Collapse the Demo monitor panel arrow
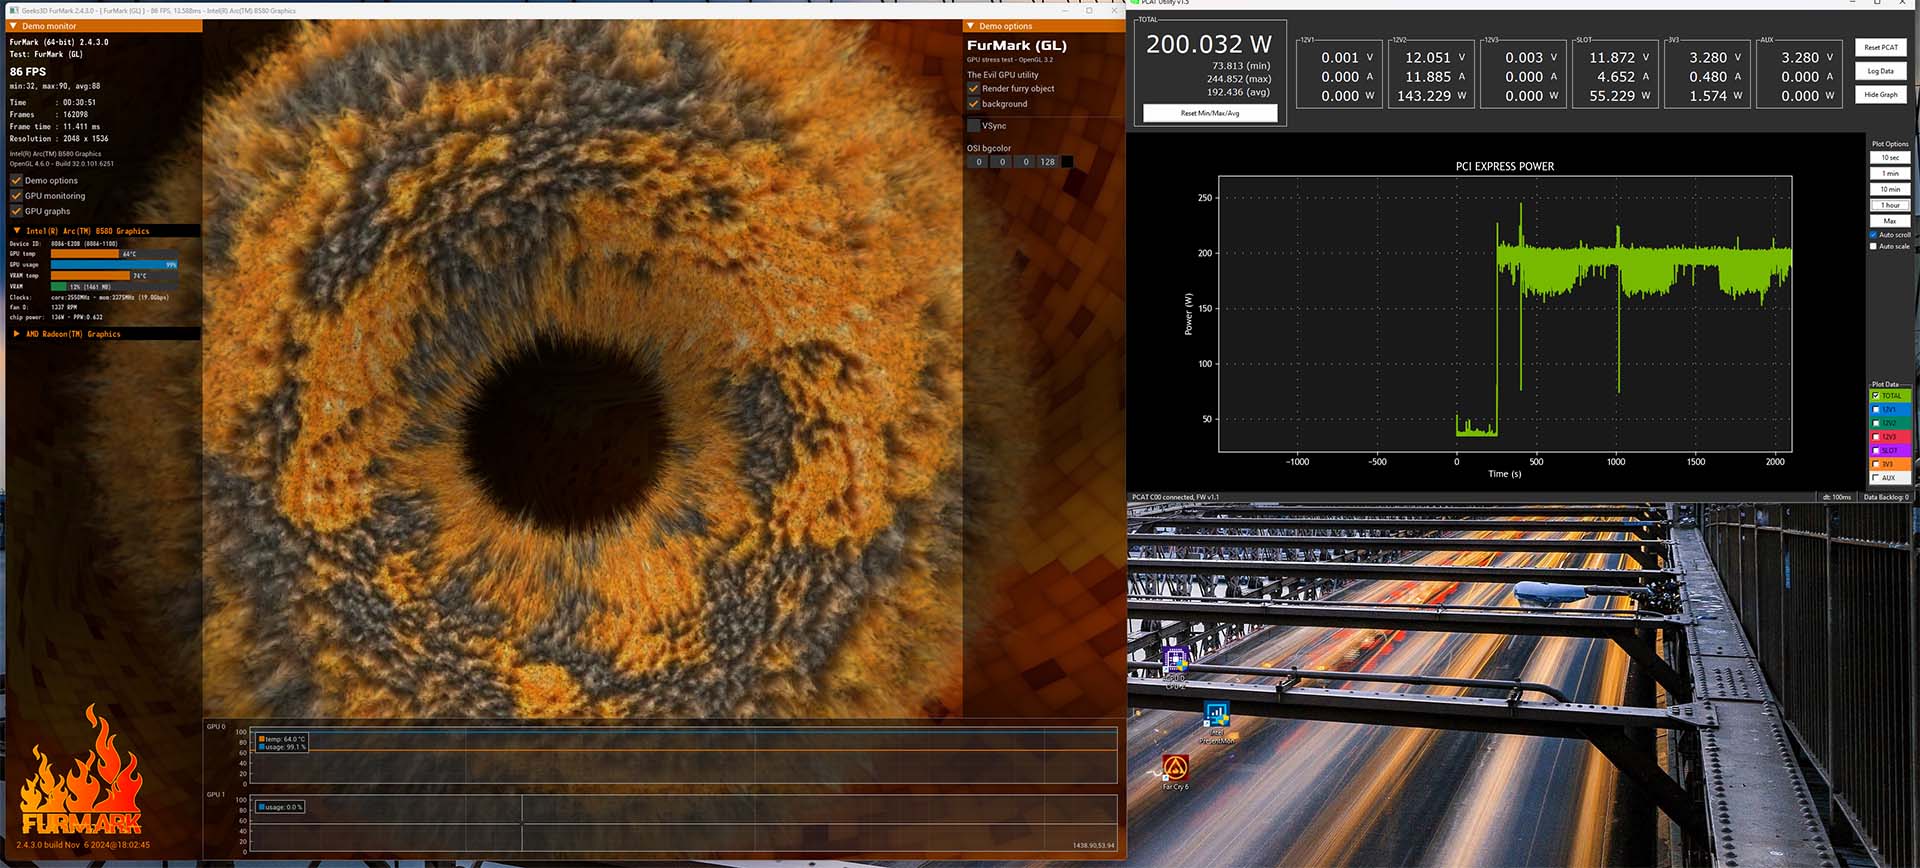The width and height of the screenshot is (1920, 868). [x=13, y=26]
